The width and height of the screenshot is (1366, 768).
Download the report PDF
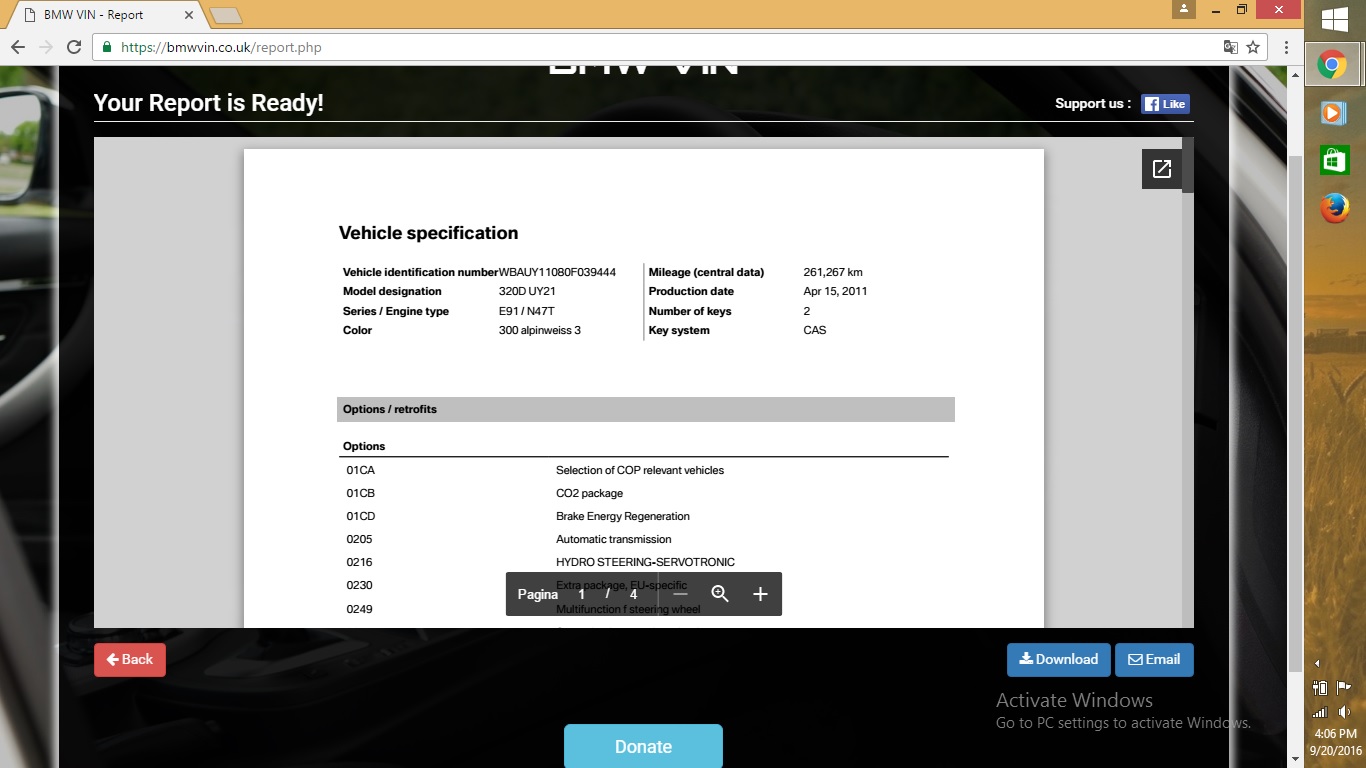1059,660
